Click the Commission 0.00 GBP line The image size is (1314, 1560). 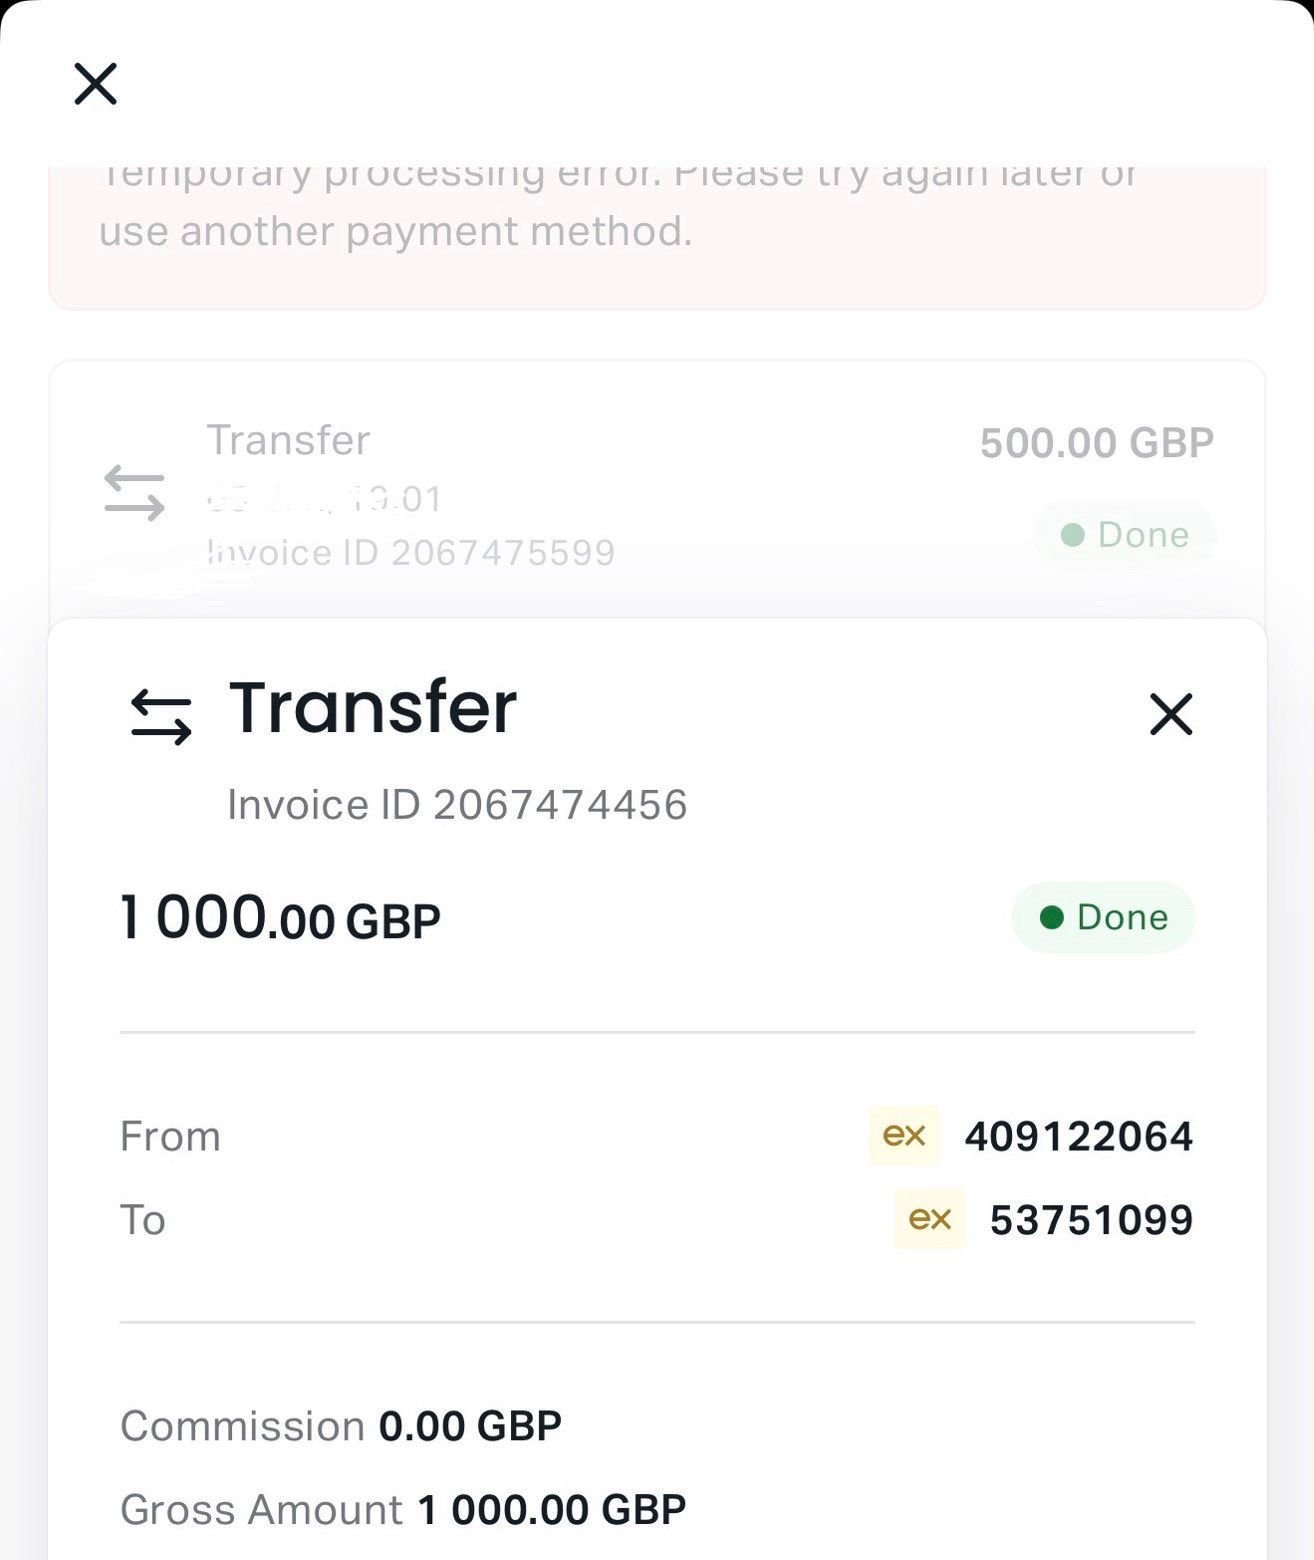coord(341,1426)
